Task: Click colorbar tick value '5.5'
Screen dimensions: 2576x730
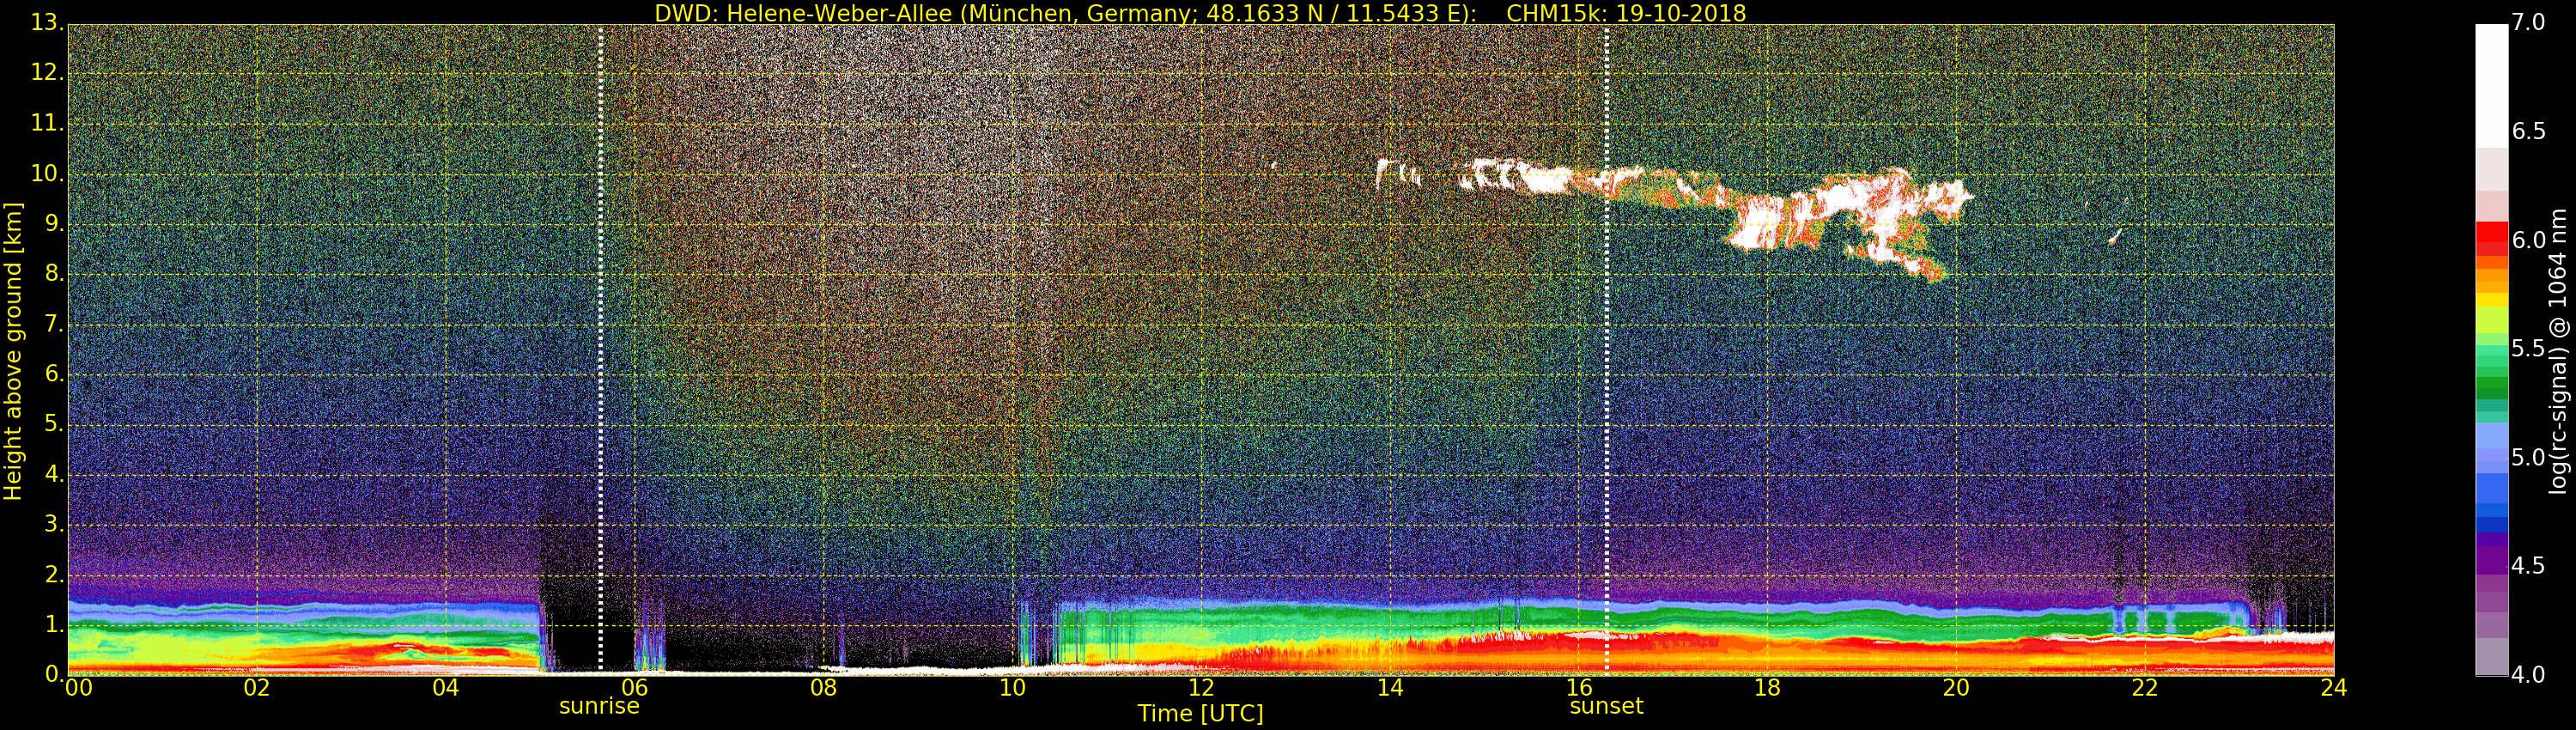Action: pyautogui.click(x=2528, y=349)
